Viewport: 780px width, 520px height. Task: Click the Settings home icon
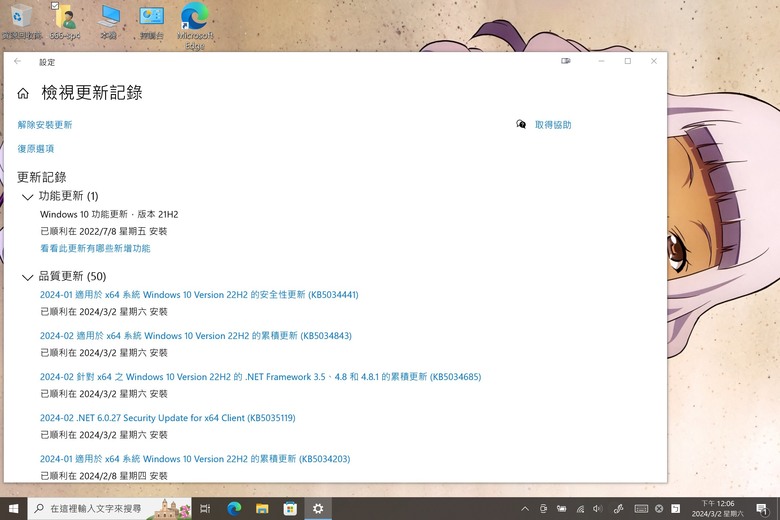pos(23,93)
